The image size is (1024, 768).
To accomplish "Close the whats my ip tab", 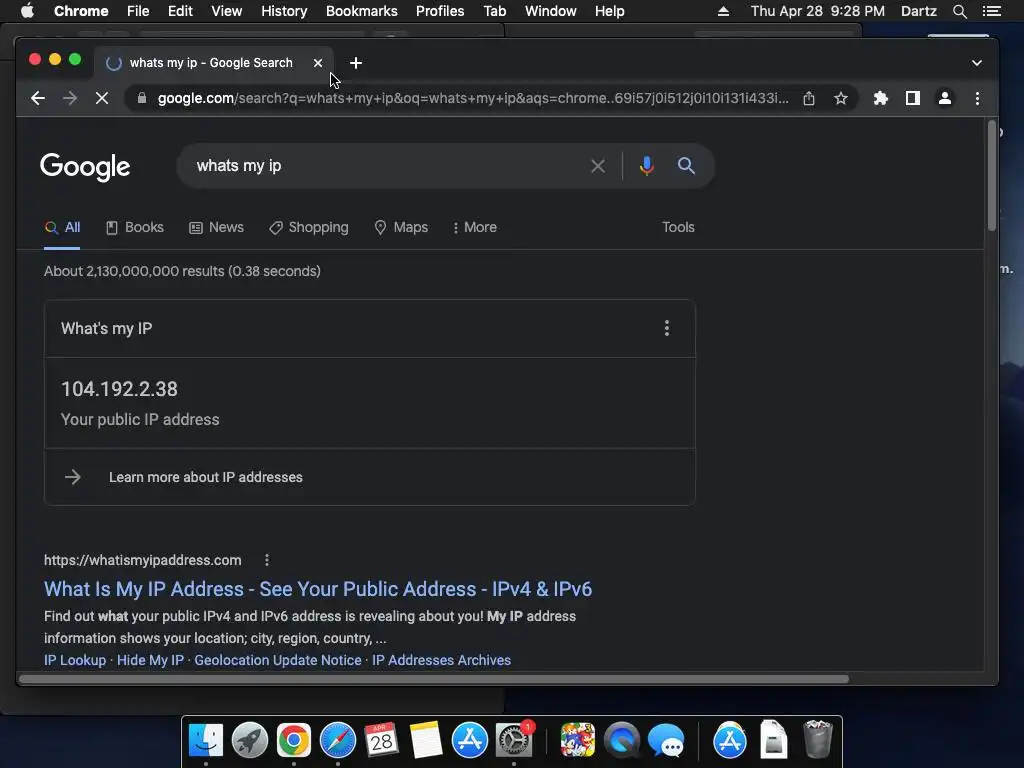I will (317, 63).
